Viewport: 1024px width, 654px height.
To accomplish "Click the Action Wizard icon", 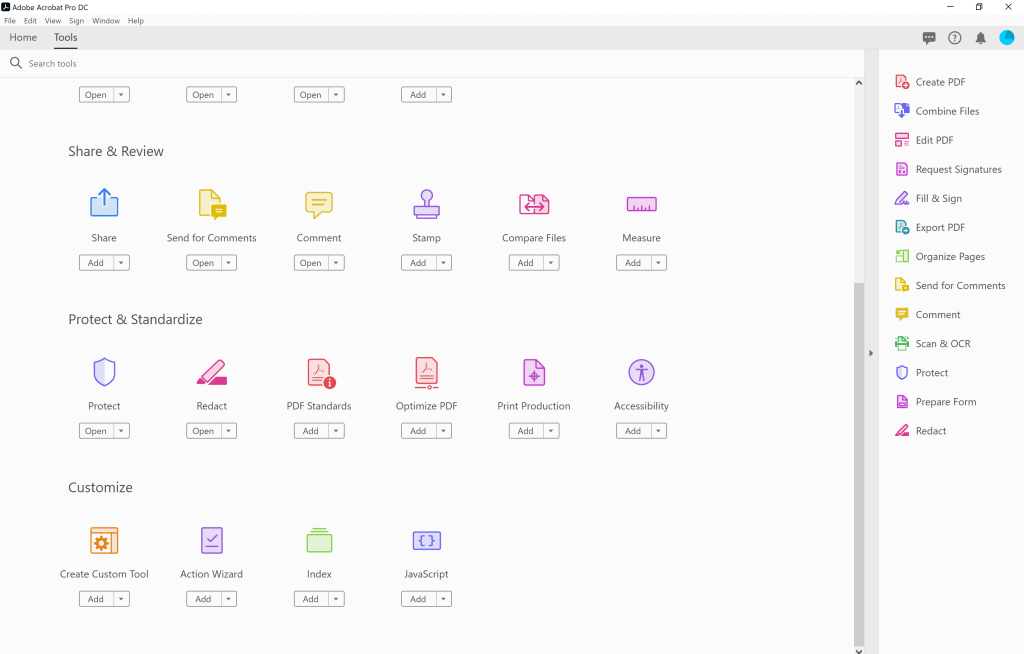I will [211, 540].
